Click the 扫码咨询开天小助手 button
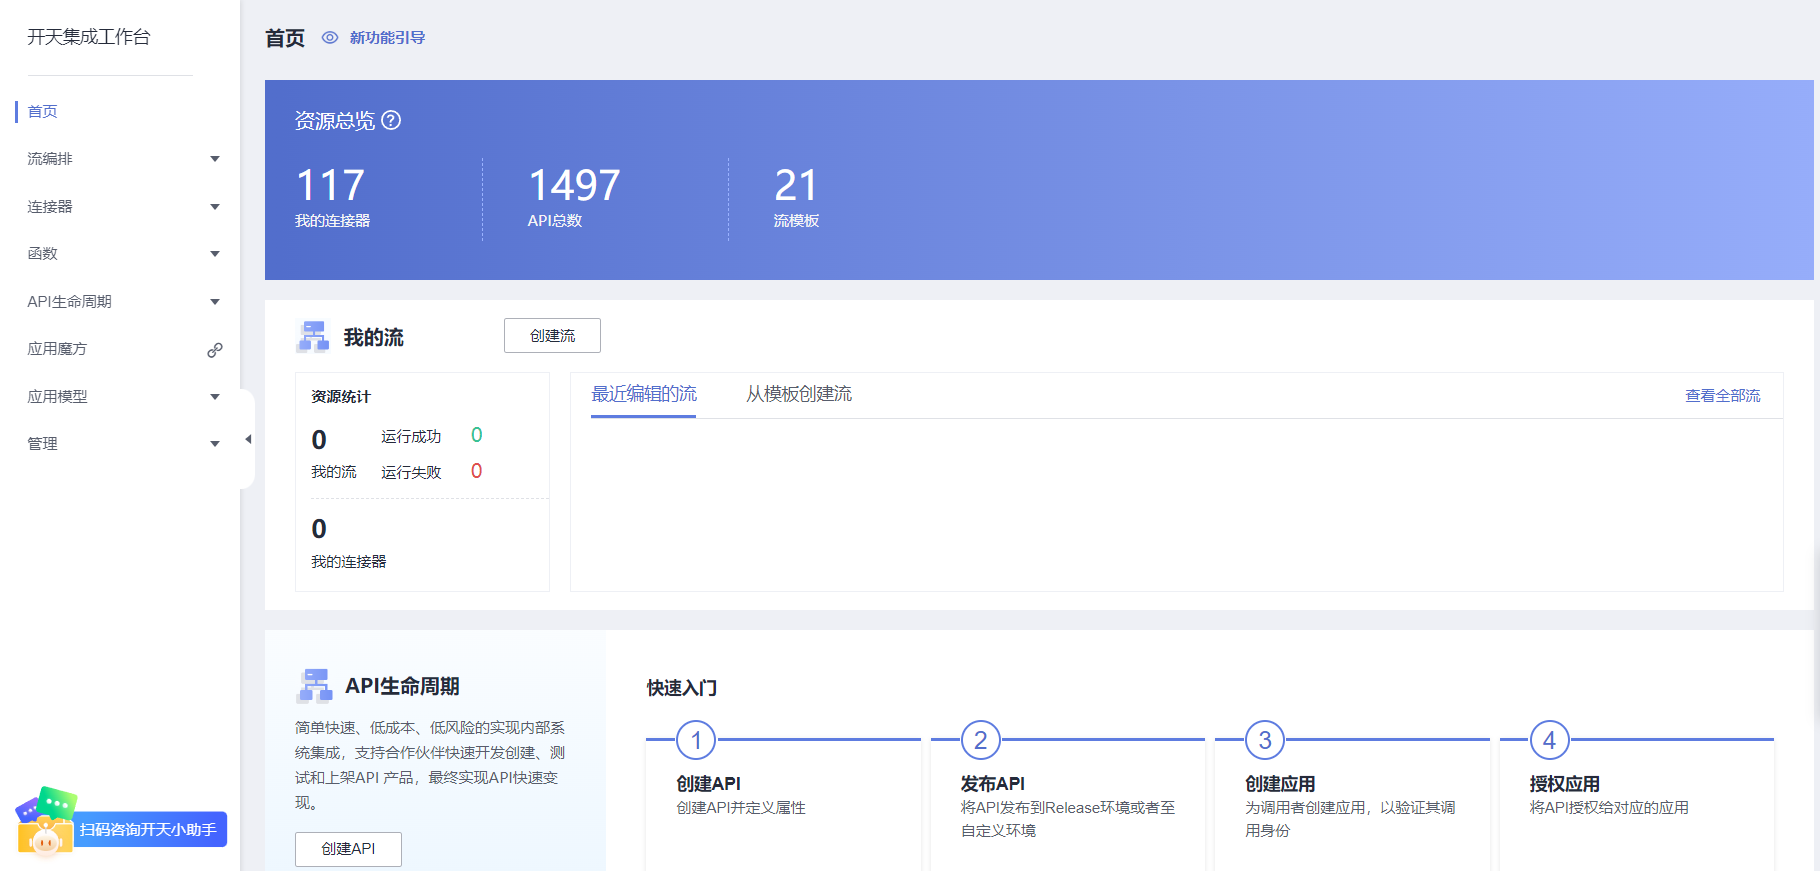Image resolution: width=1820 pixels, height=871 pixels. 148,830
